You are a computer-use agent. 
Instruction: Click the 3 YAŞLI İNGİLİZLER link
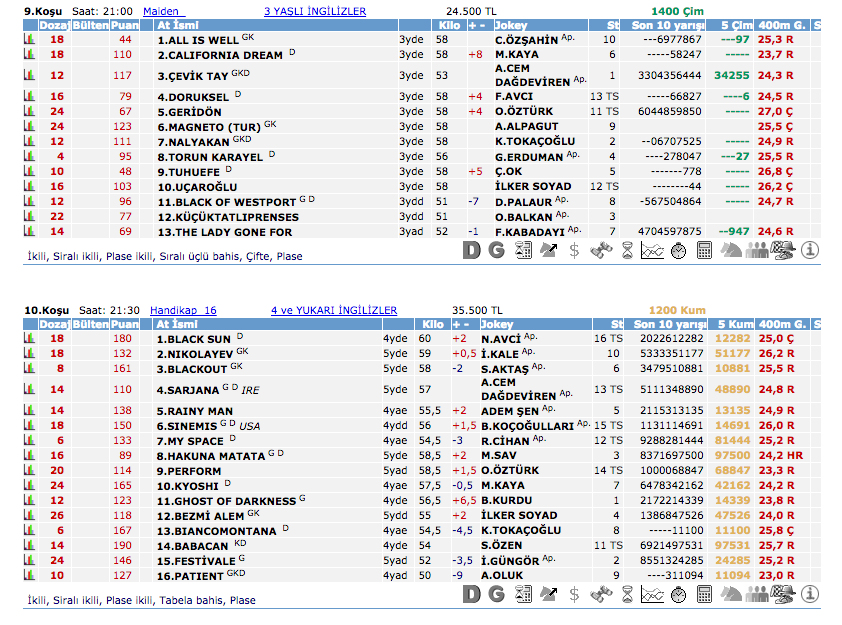tap(314, 11)
